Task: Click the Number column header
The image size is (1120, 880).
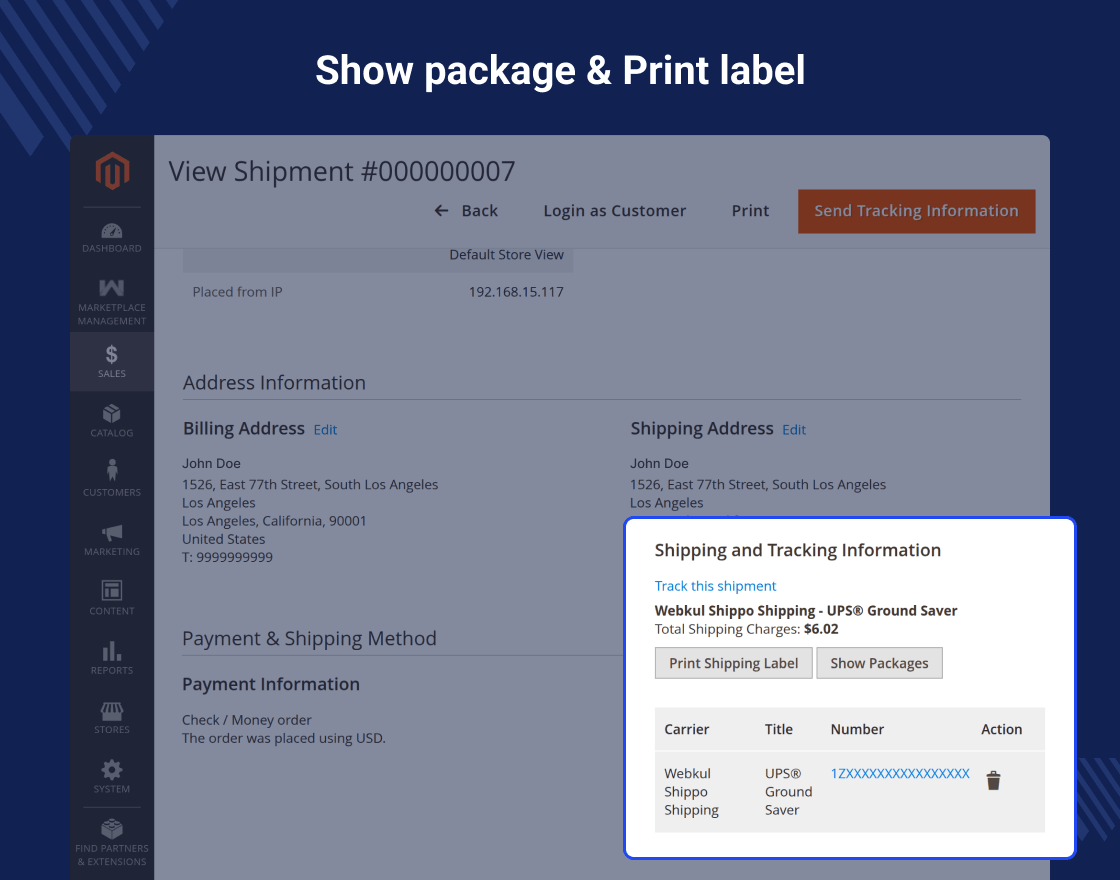Action: (x=857, y=729)
